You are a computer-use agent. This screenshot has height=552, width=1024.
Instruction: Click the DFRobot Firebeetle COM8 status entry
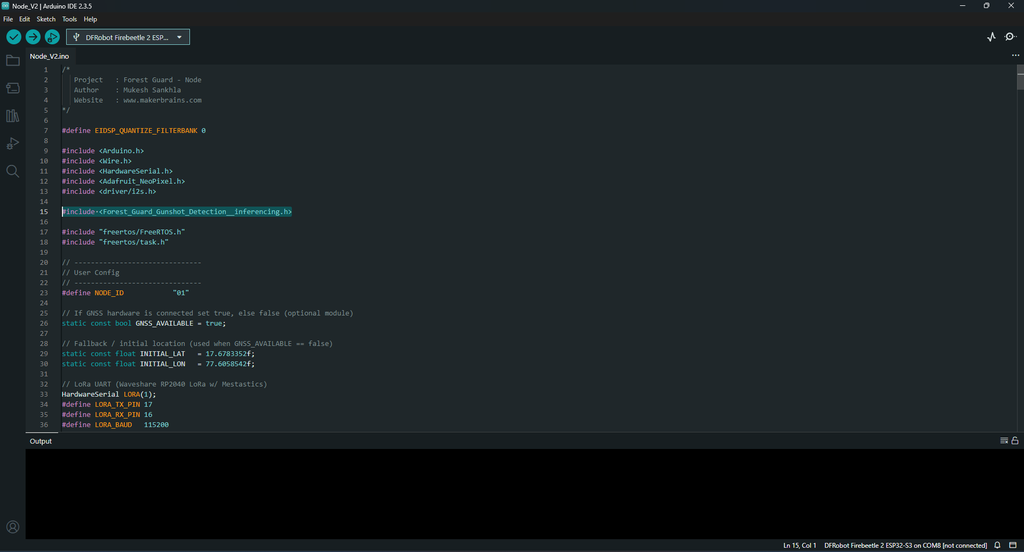tap(905, 545)
